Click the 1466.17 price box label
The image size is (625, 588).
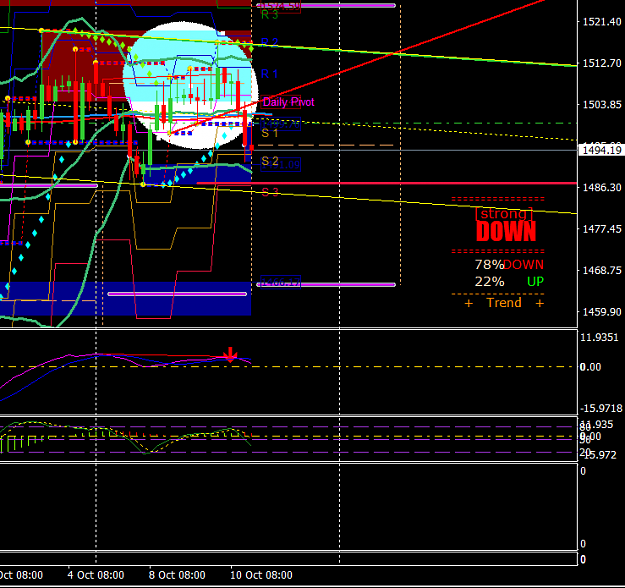click(281, 282)
